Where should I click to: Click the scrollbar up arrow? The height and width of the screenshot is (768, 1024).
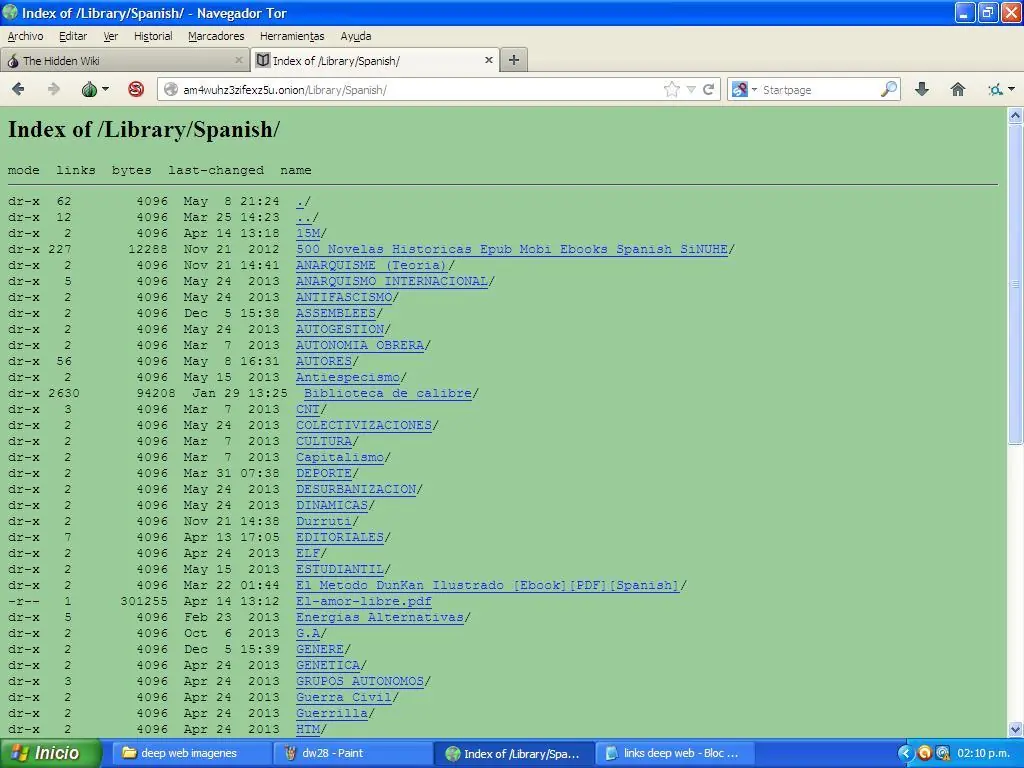point(1016,116)
